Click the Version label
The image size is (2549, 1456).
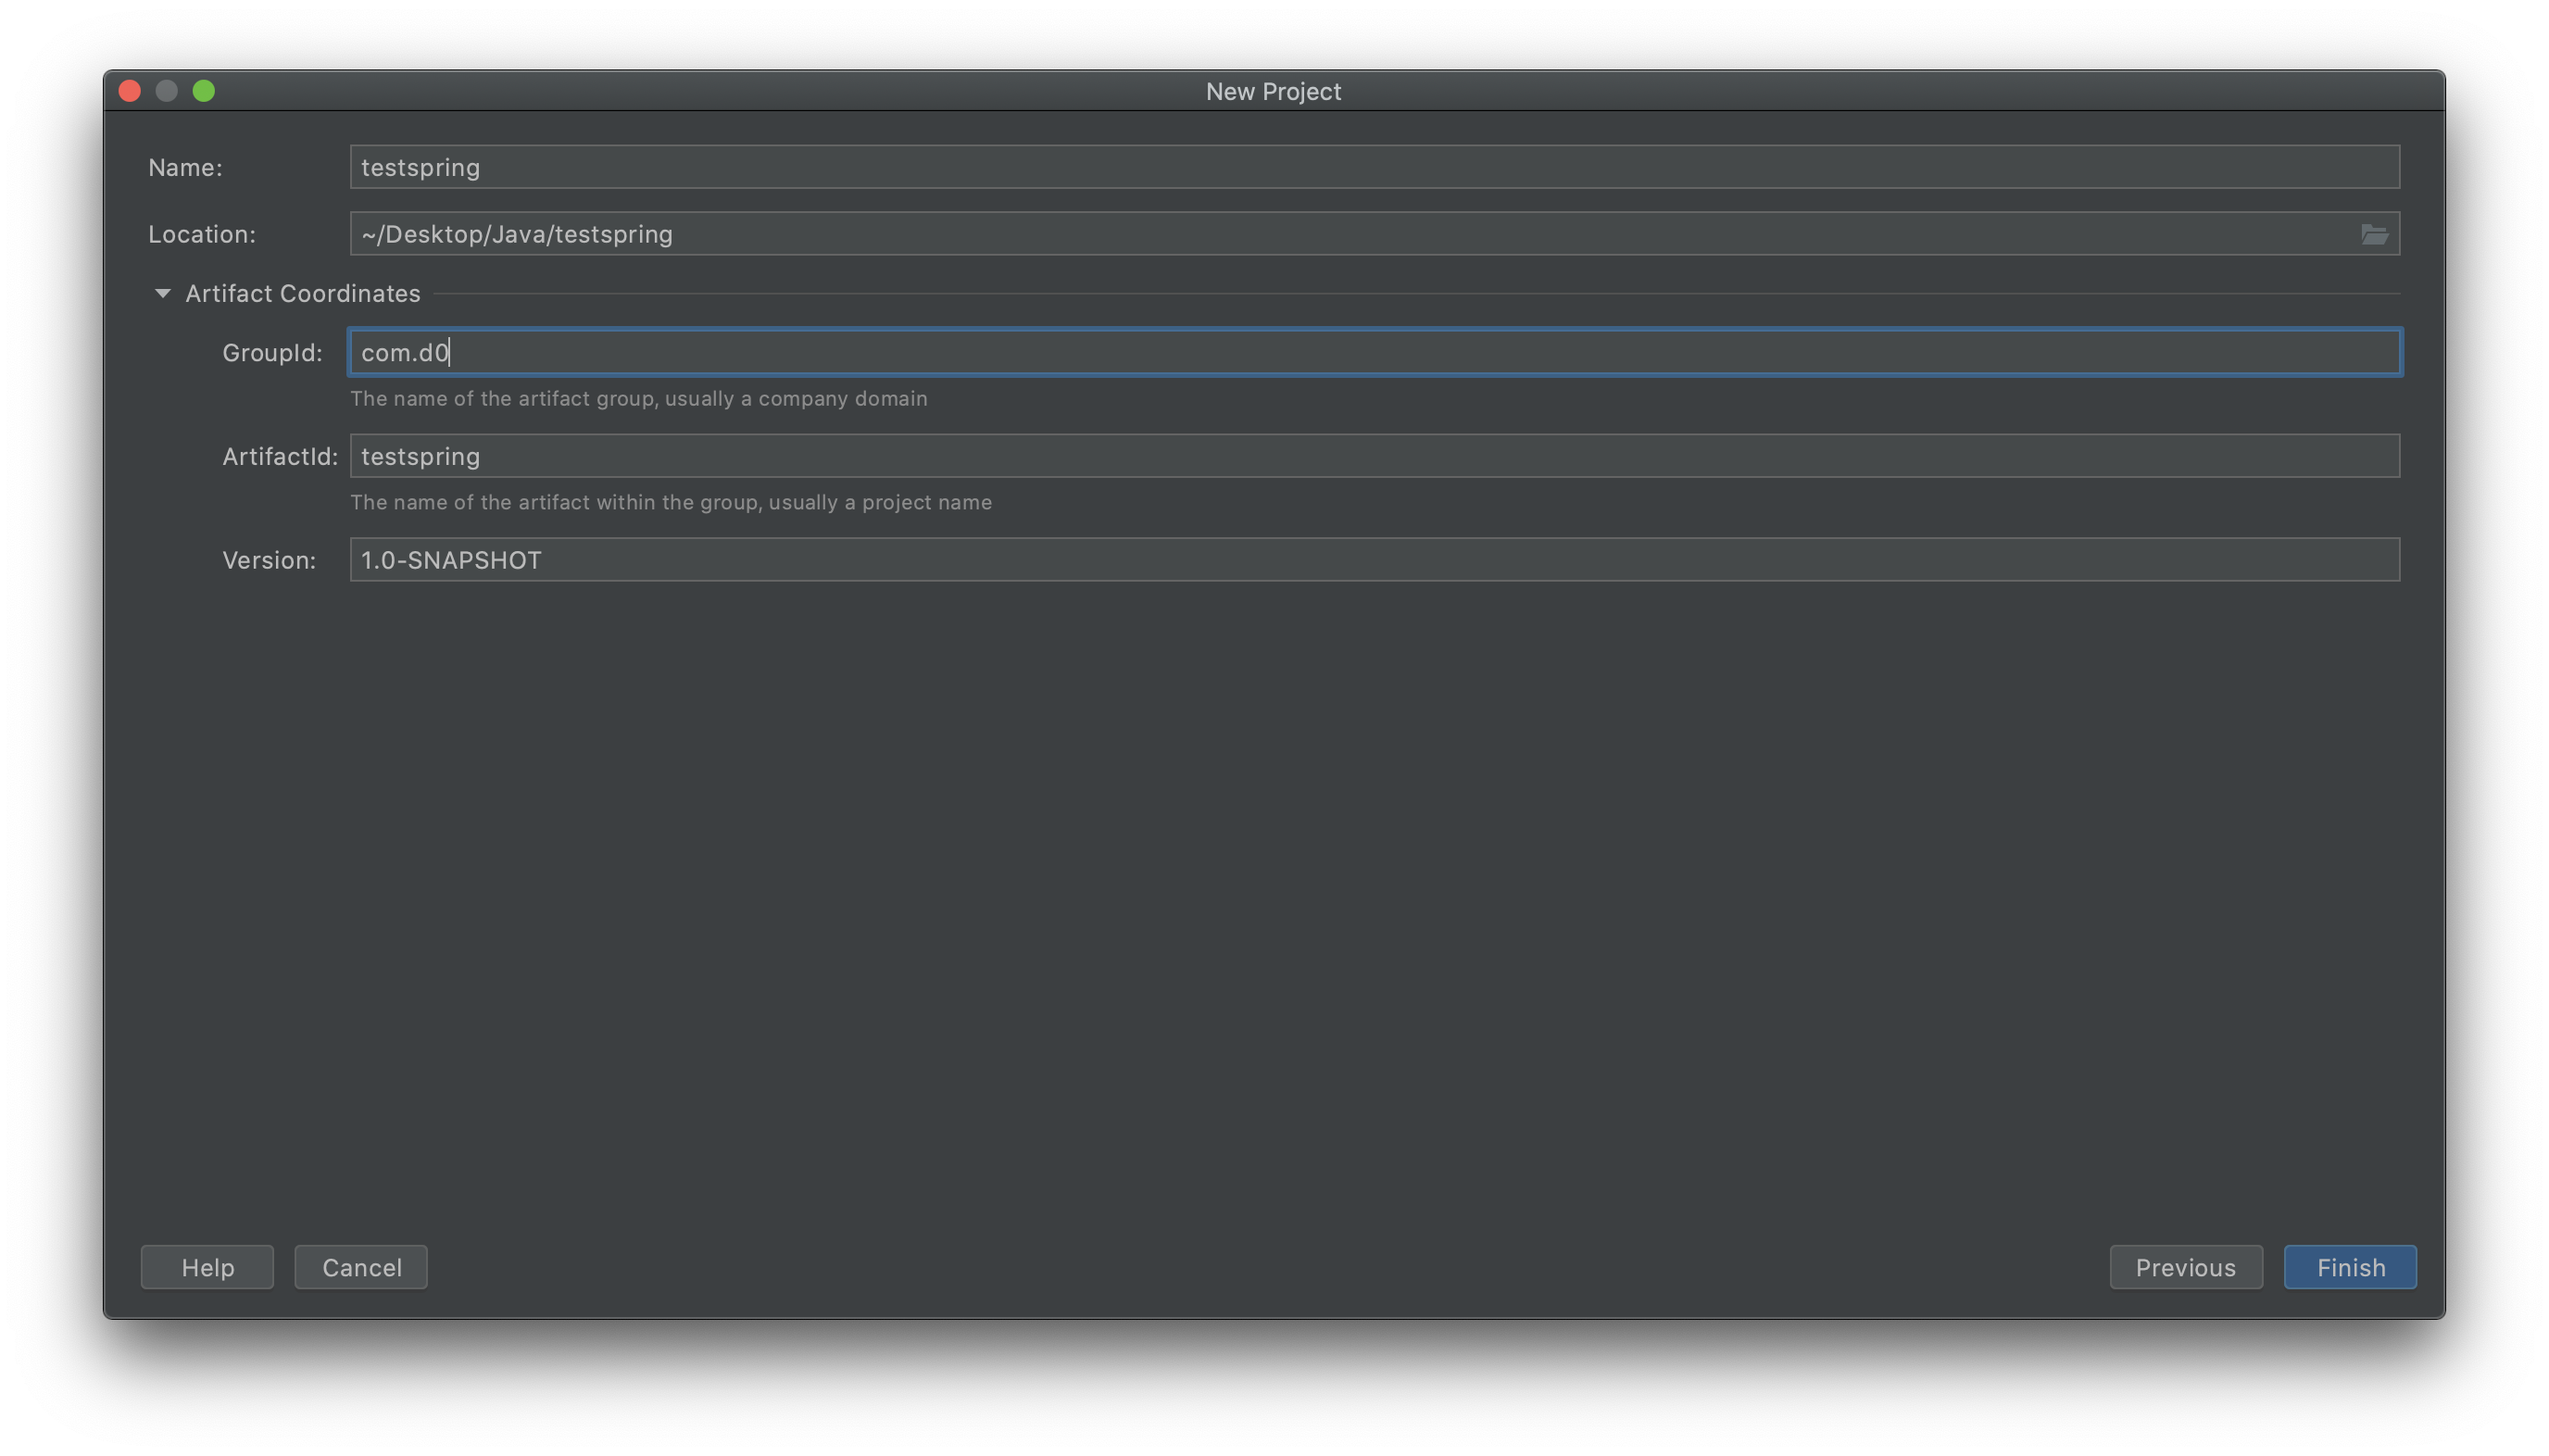click(268, 560)
